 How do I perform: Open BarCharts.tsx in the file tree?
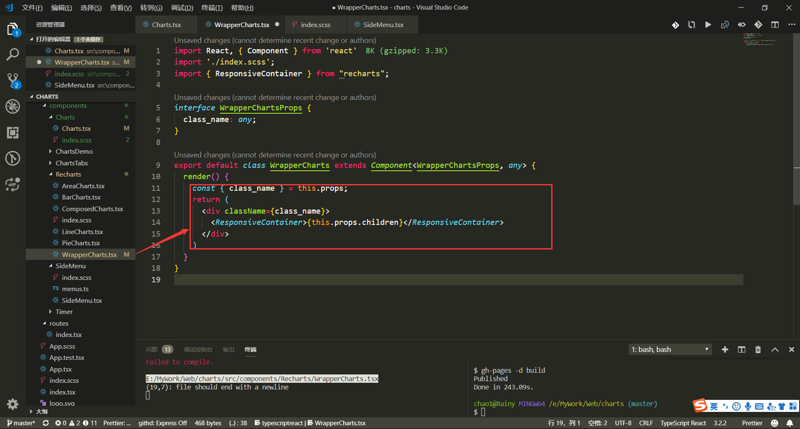click(x=81, y=197)
